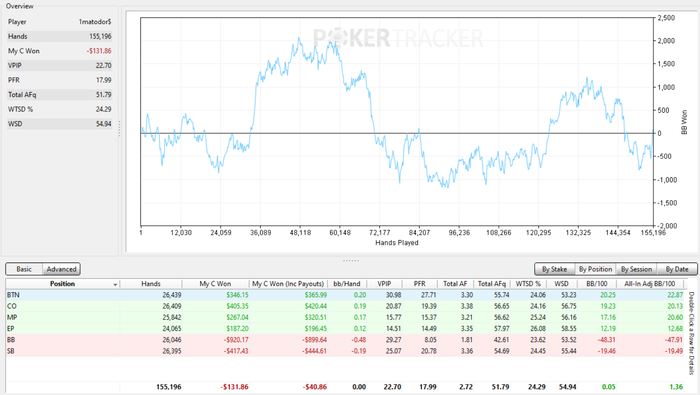Click WTSD % 24.29 overview row

point(59,109)
